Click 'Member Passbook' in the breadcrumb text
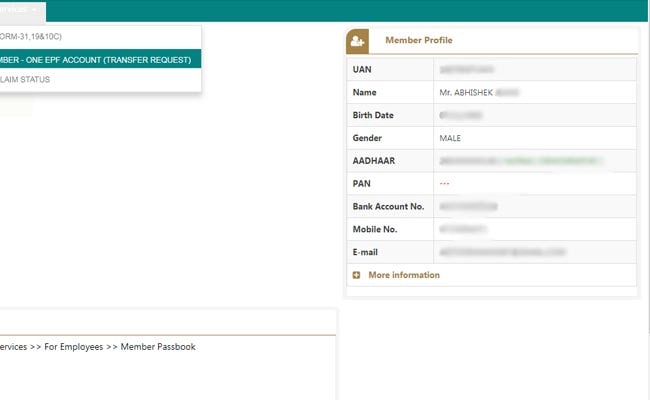Viewport: 650px width, 400px height. tap(157, 347)
